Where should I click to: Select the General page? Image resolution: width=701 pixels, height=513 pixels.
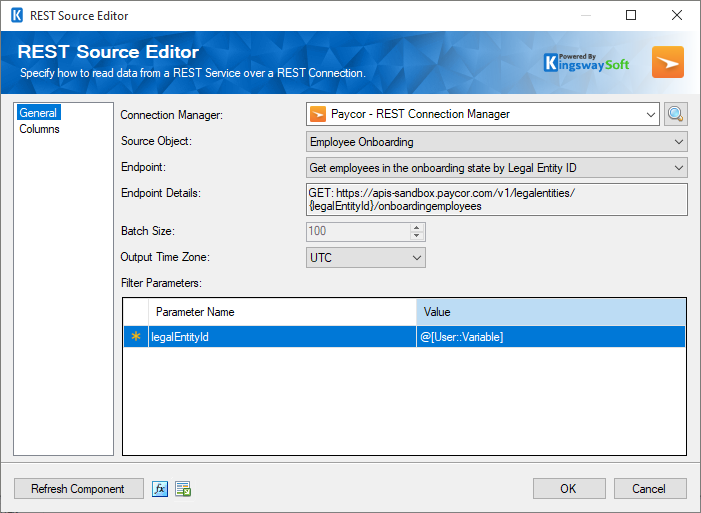pos(38,113)
